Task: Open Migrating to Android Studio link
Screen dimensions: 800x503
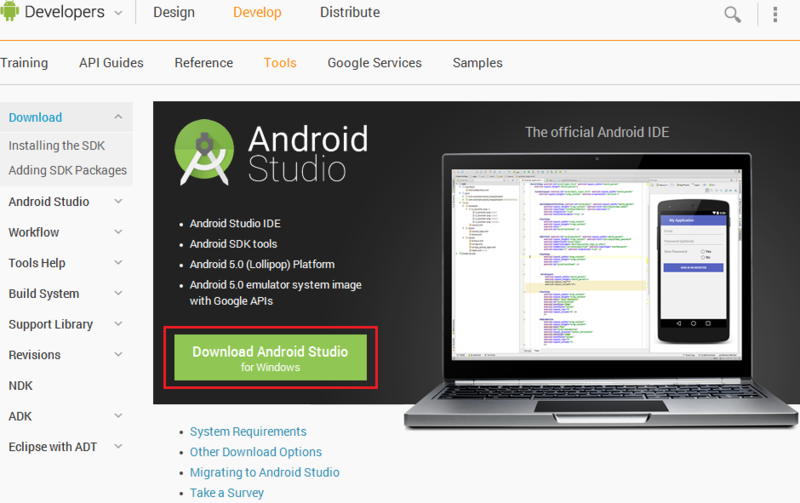Action: (264, 472)
